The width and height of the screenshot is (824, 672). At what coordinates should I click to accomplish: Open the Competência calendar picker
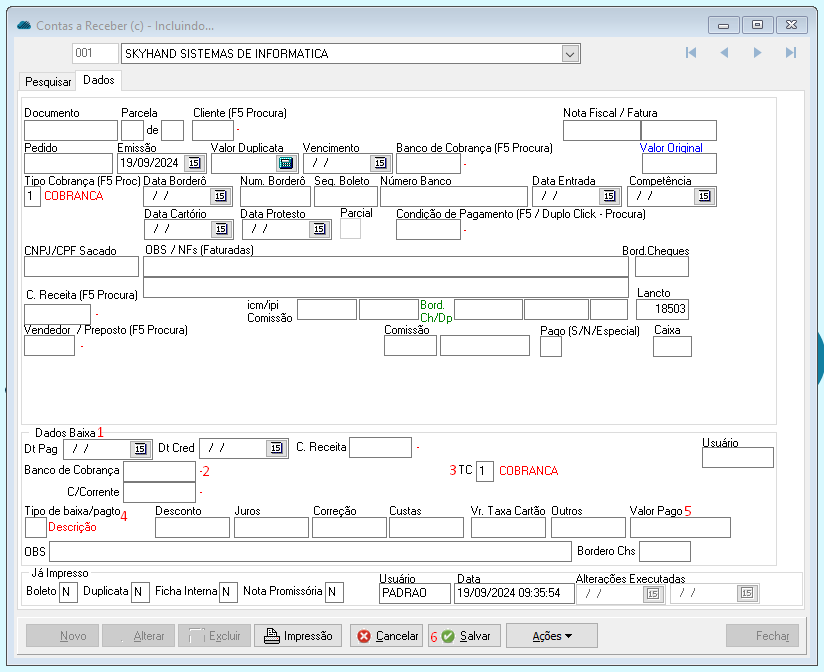point(704,196)
